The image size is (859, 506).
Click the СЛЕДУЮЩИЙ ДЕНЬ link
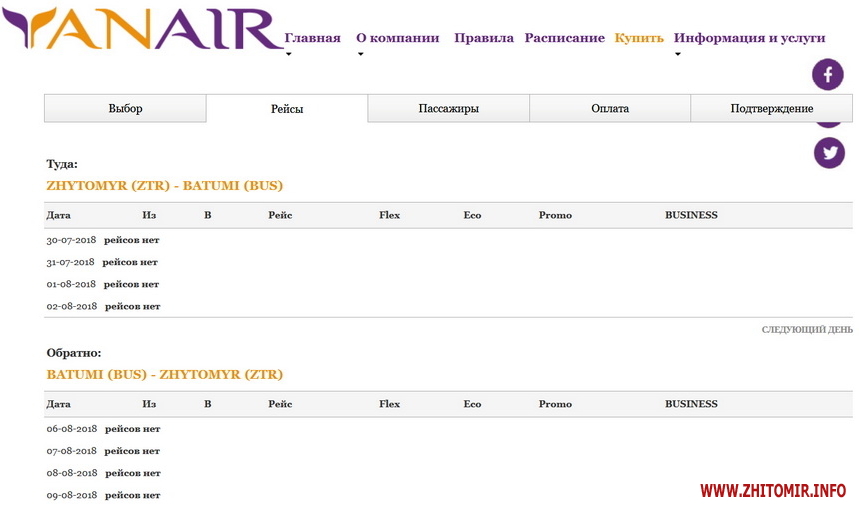pyautogui.click(x=806, y=329)
